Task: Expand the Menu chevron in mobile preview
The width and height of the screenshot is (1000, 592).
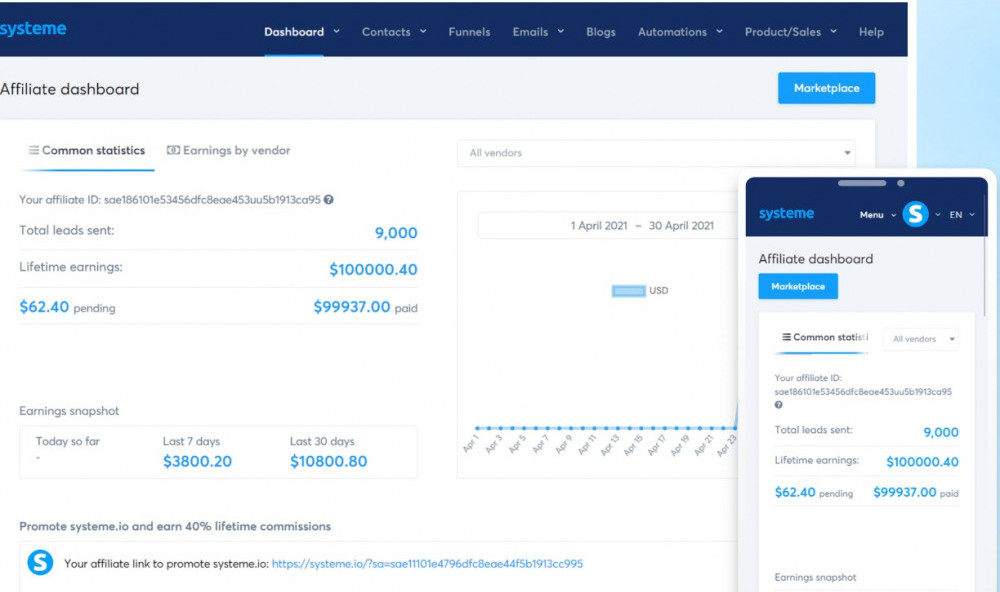Action: (893, 215)
